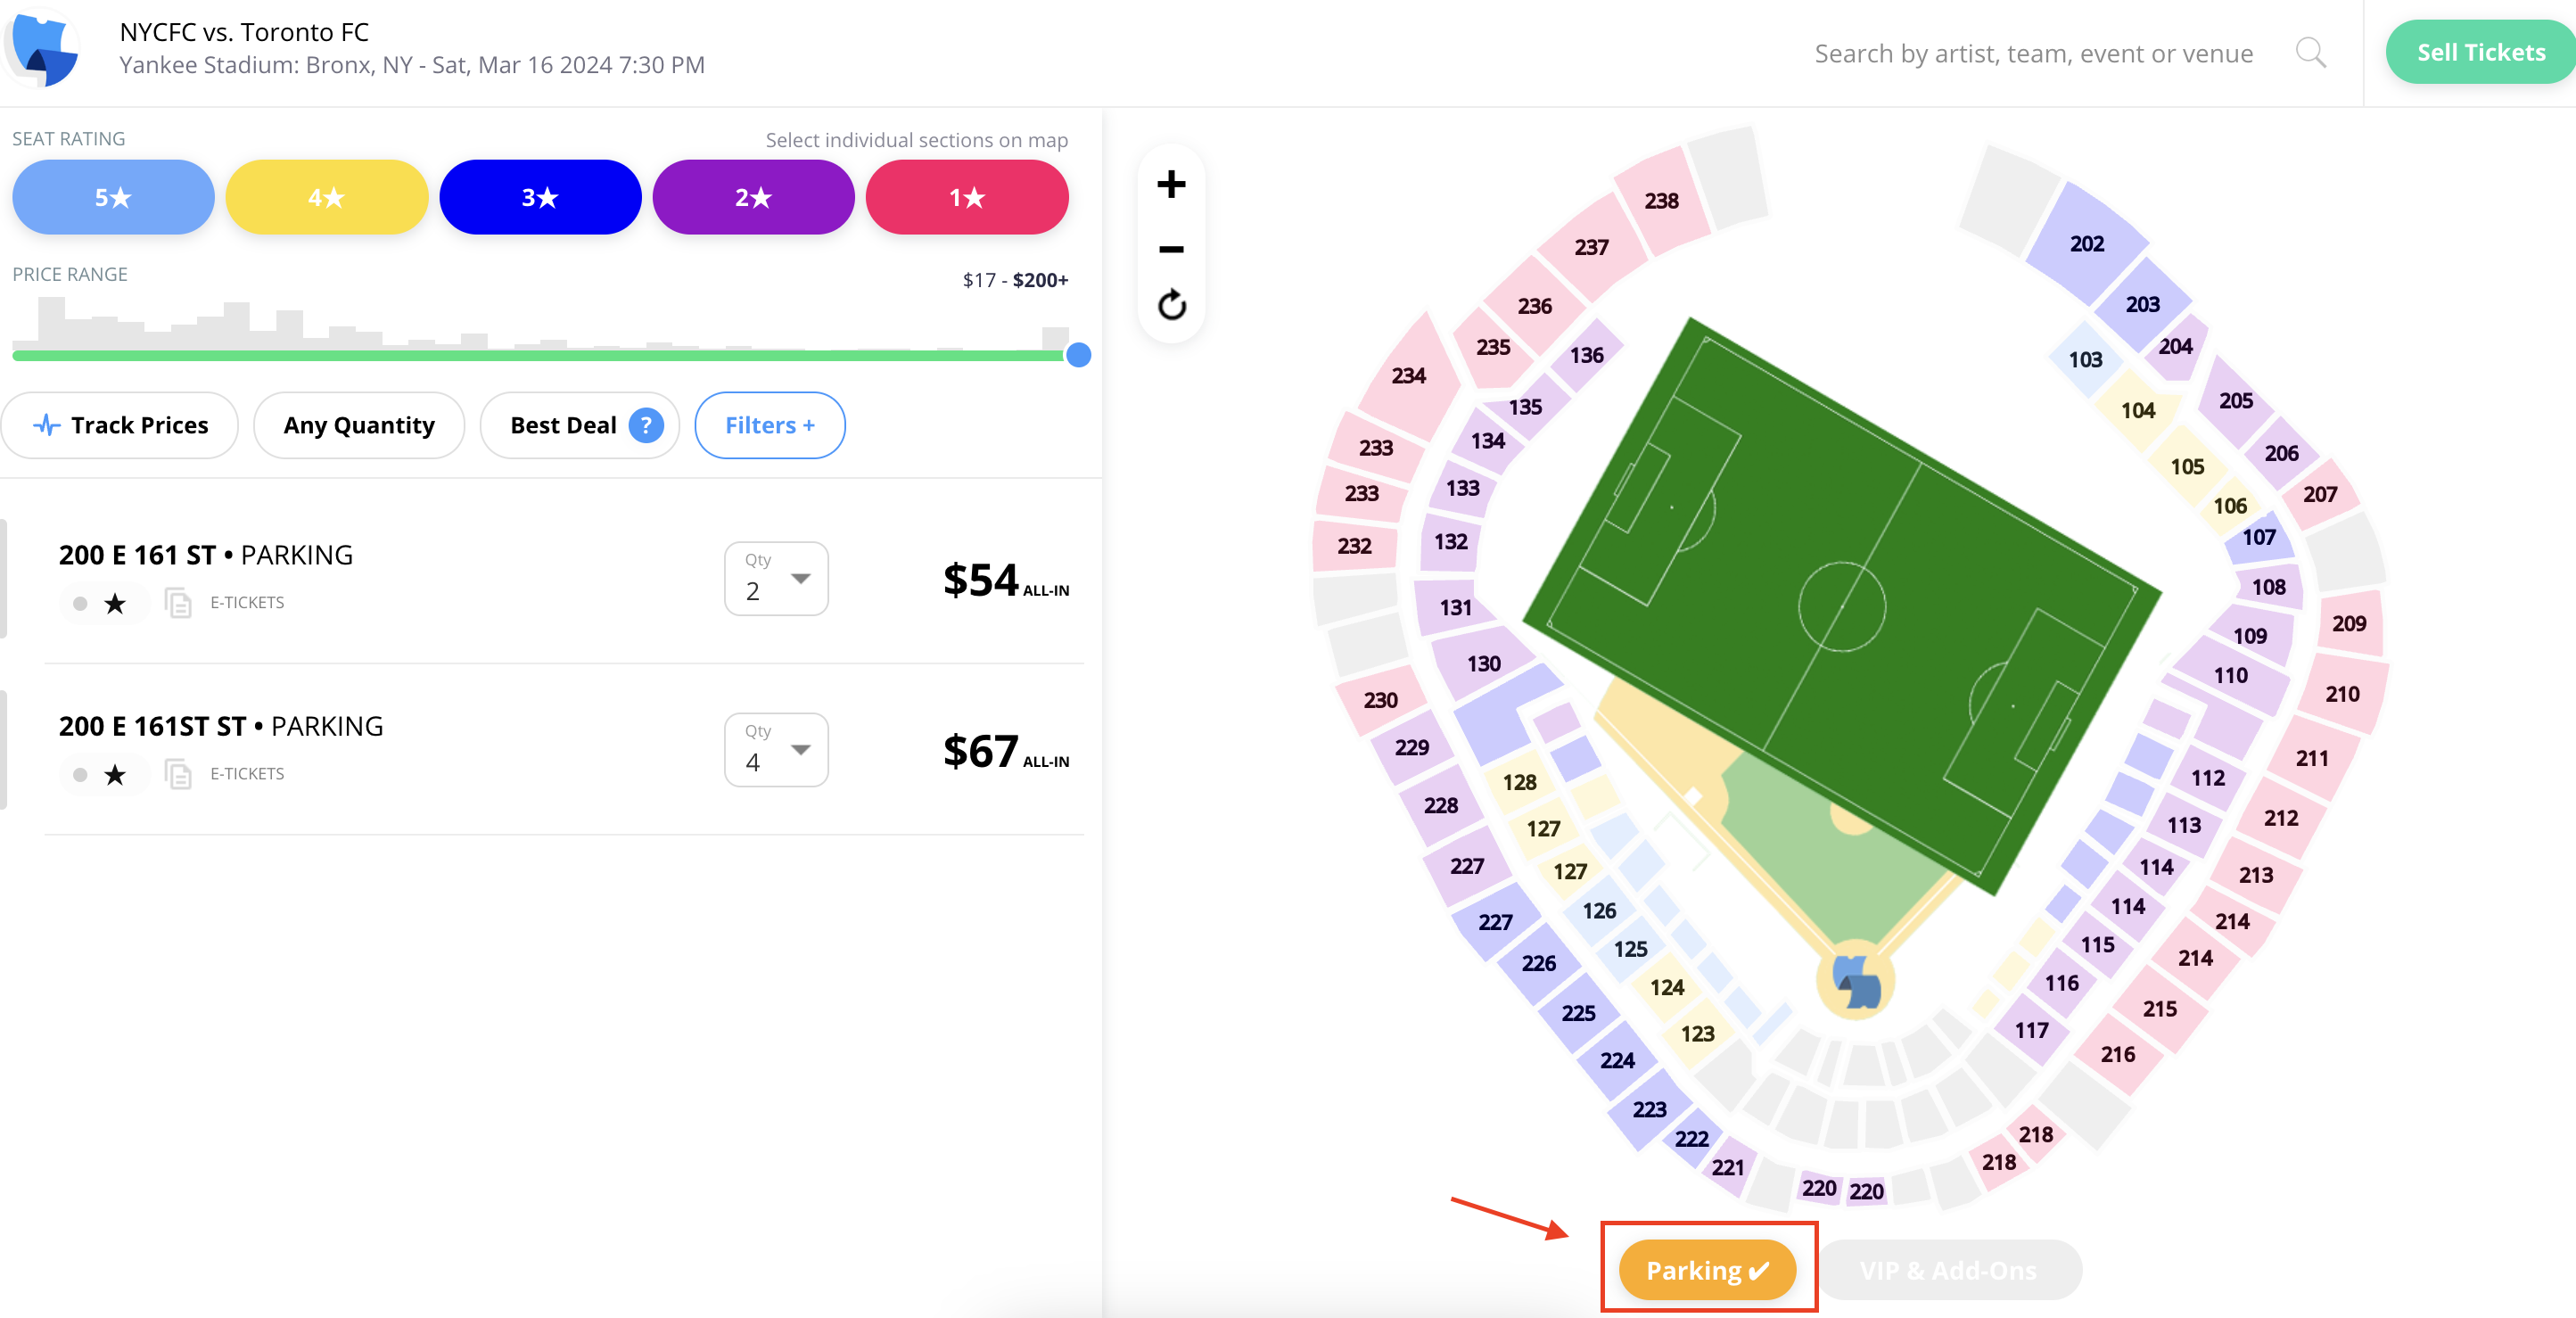Open the Any Quantity selector

(359, 425)
